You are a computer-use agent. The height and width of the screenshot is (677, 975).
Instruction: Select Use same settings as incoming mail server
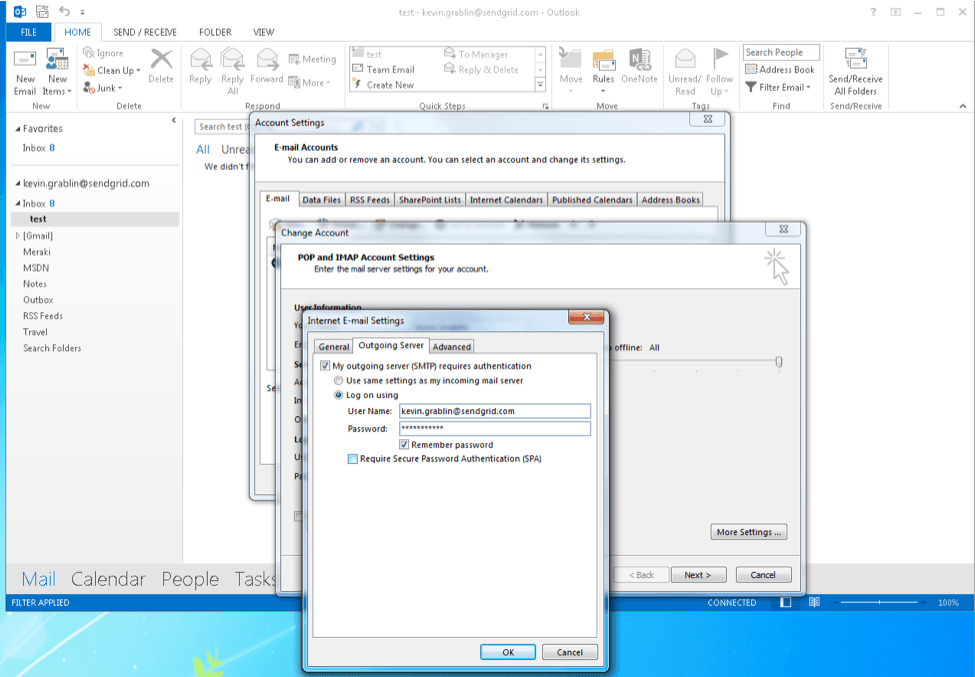coord(339,380)
